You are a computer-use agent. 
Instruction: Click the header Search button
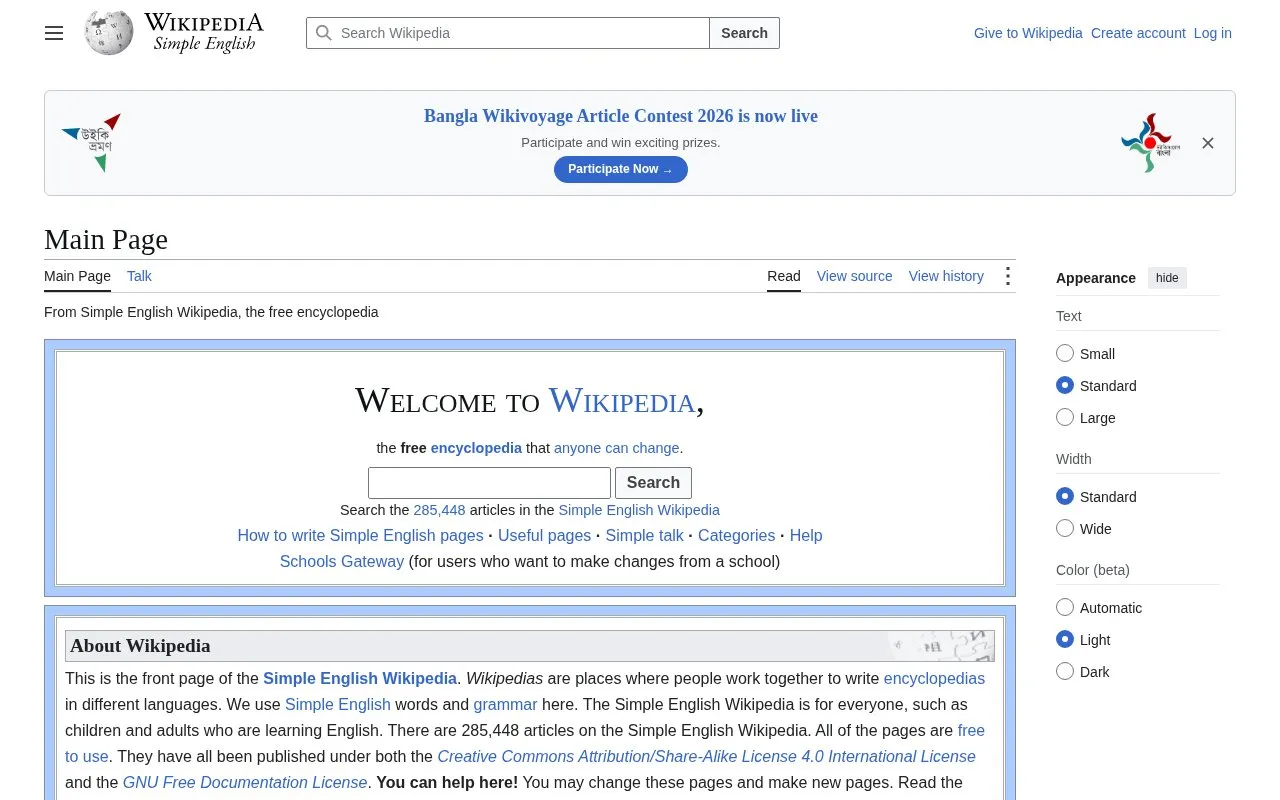pyautogui.click(x=744, y=33)
